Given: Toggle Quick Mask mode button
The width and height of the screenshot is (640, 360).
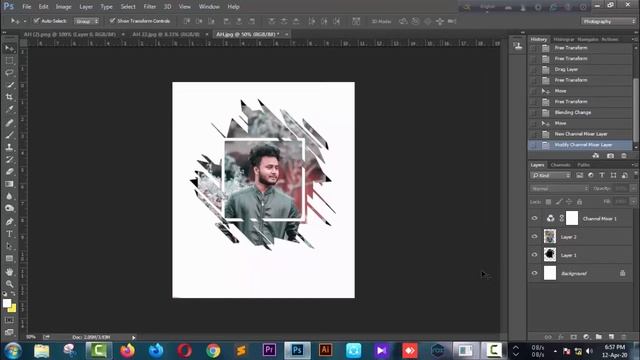Looking at the screenshot, I should (x=9, y=320).
